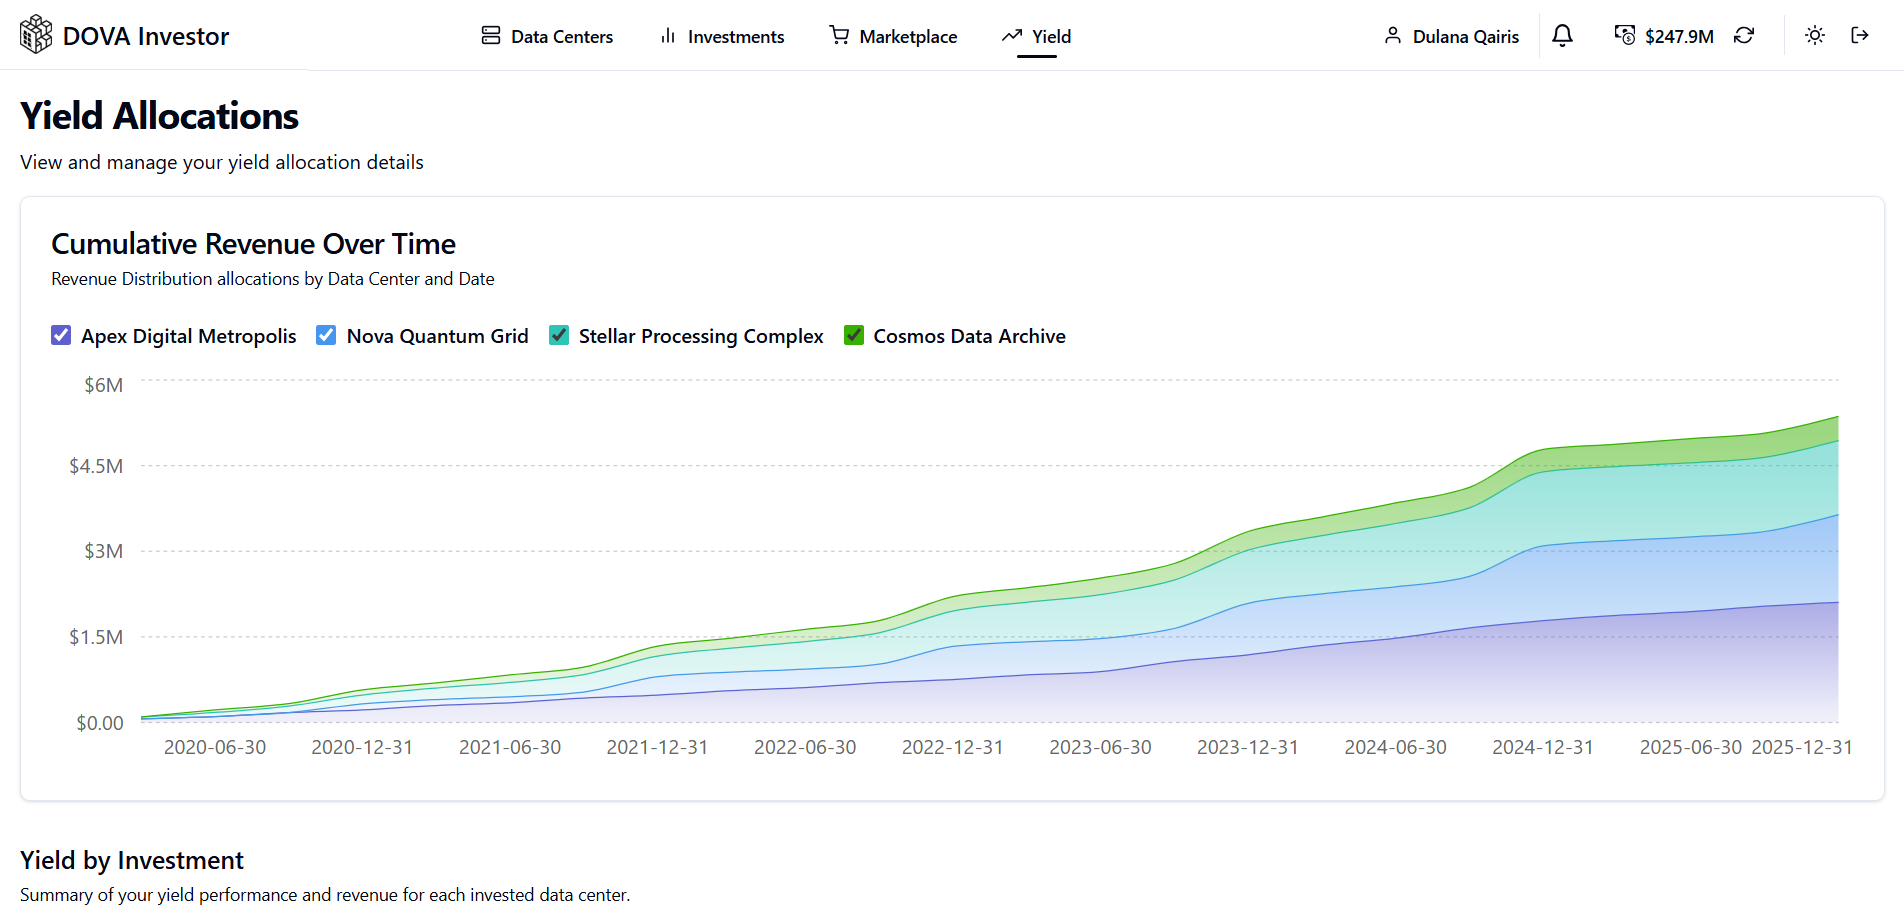Uncheck Apex Digital Metropolis in legend

tap(61, 335)
